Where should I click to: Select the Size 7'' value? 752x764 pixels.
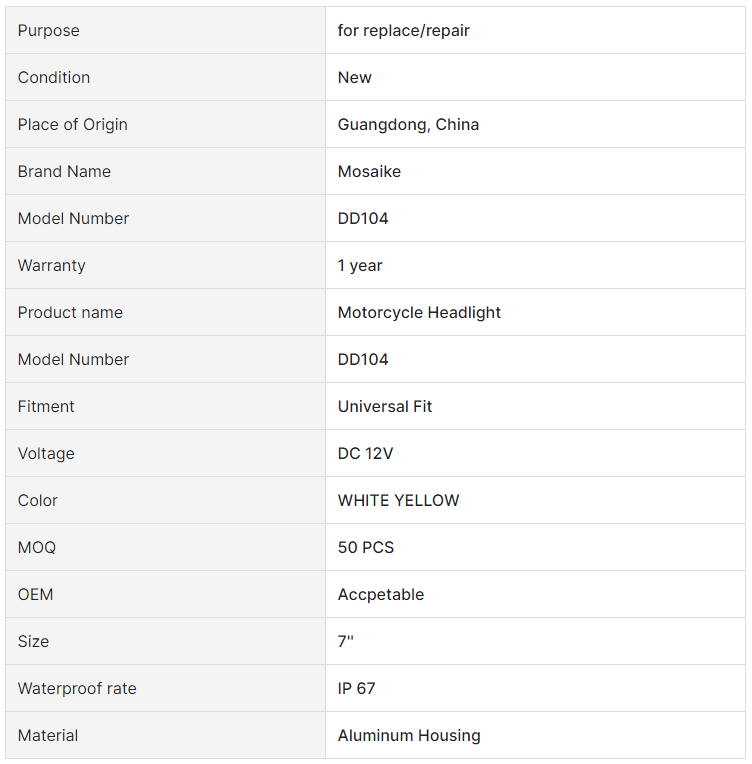coord(346,641)
